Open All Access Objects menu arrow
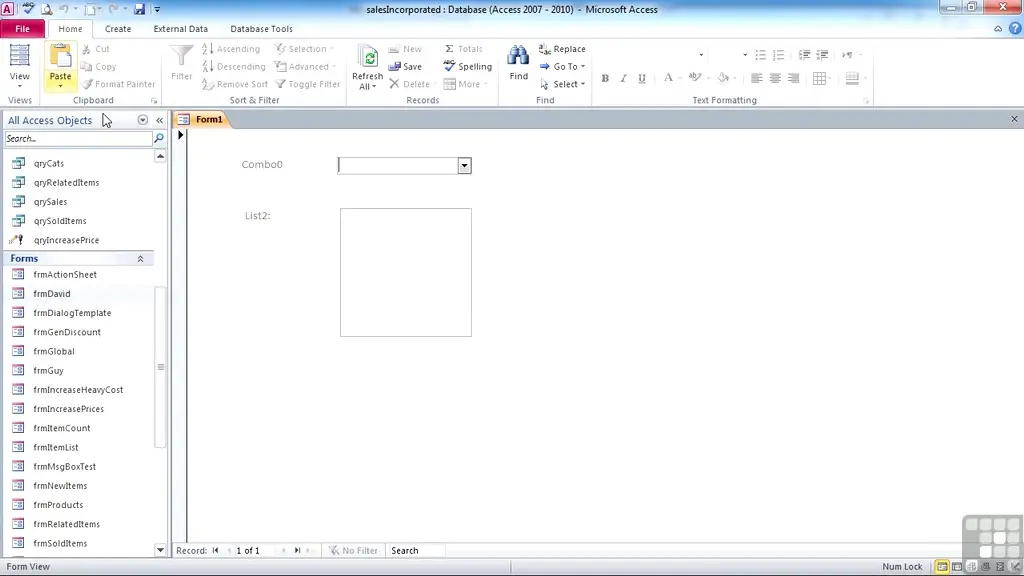This screenshot has width=1024, height=576. click(x=142, y=120)
